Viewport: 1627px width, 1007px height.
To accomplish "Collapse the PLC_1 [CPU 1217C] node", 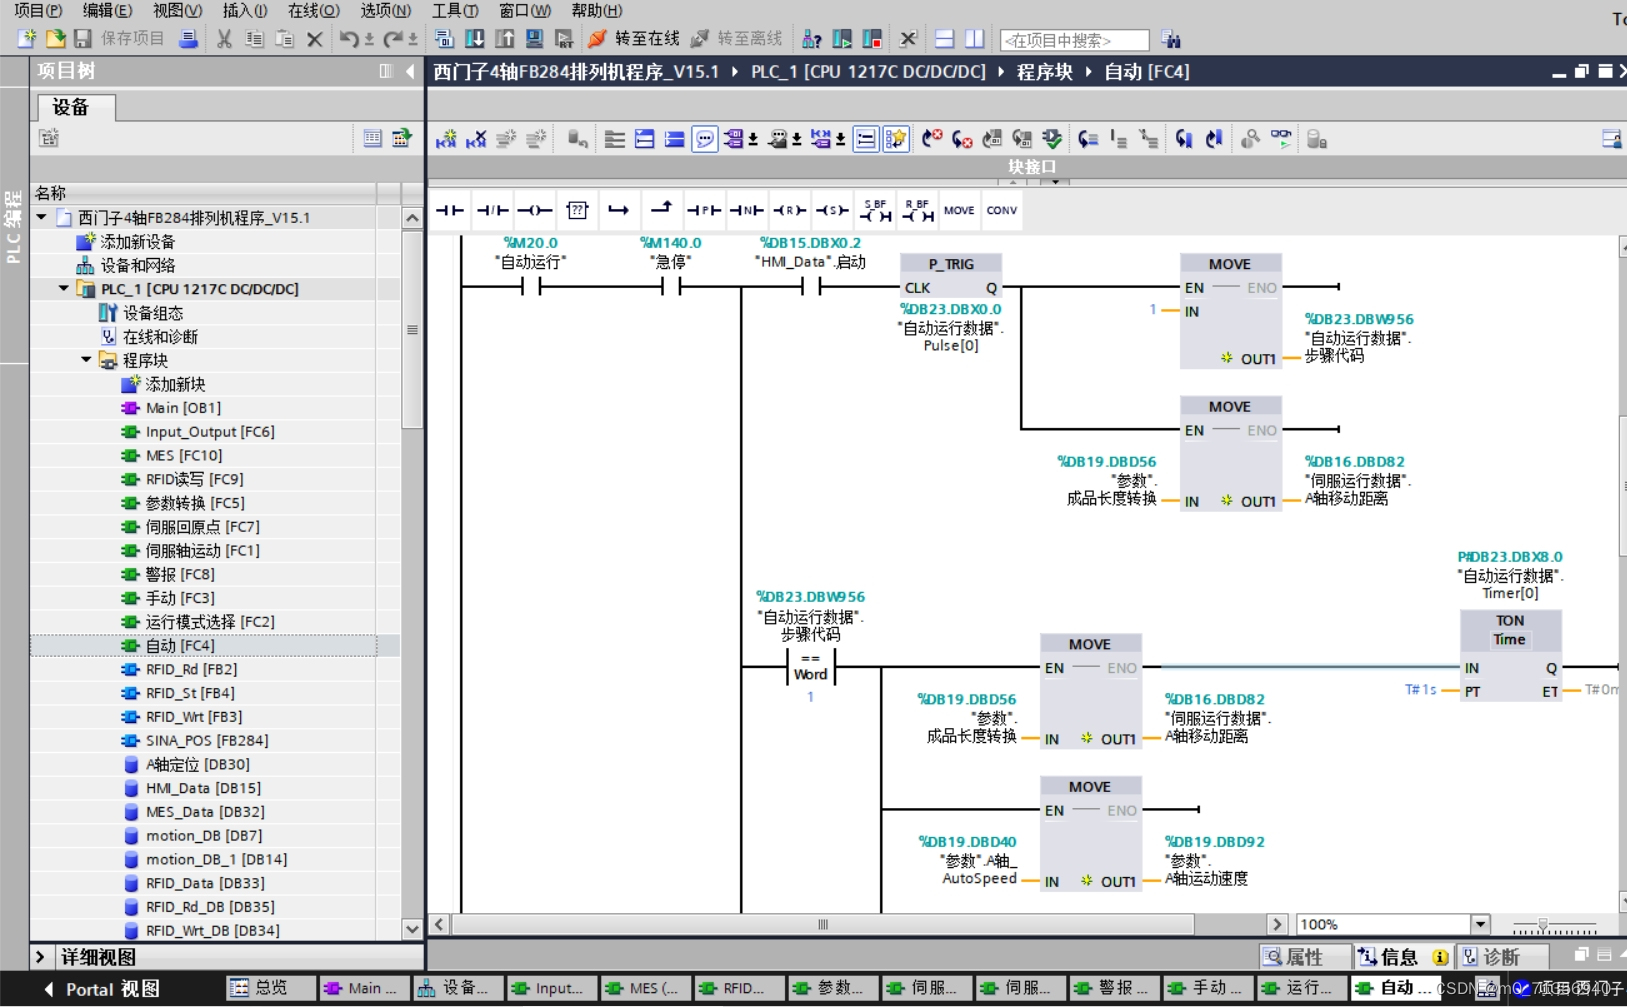I will coord(64,289).
